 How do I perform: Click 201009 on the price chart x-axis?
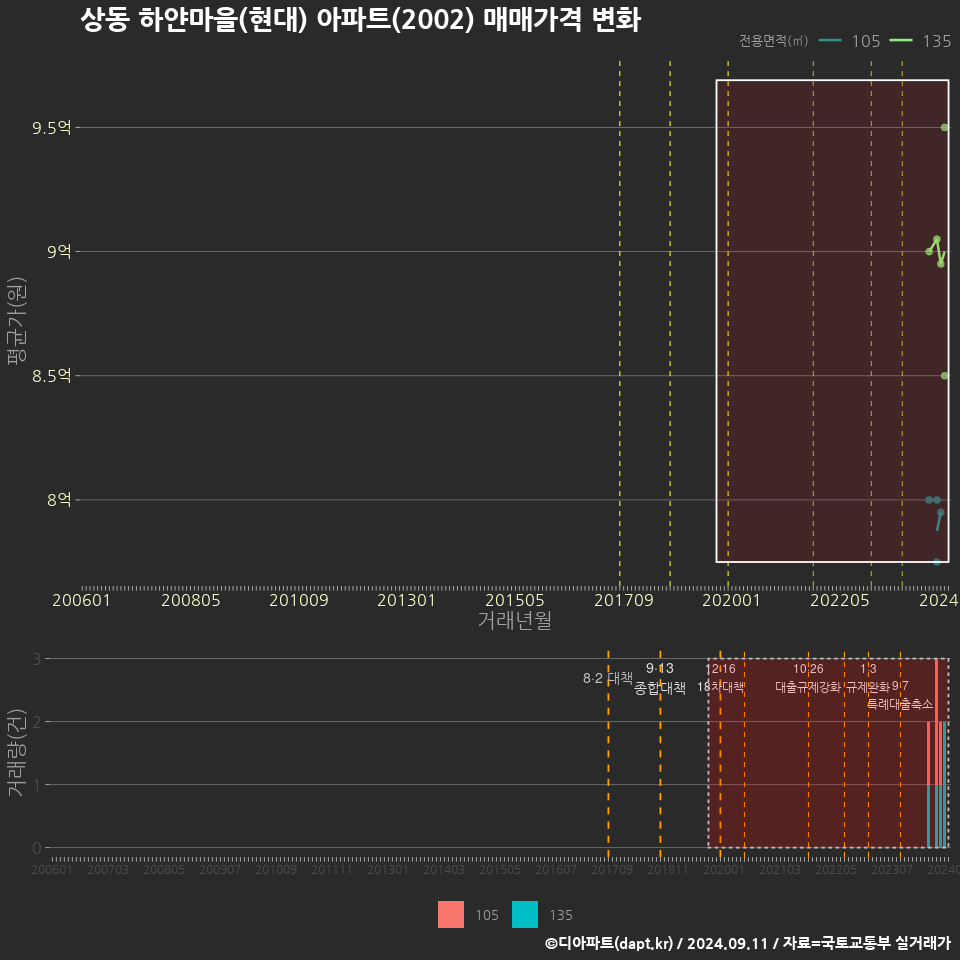pyautogui.click(x=299, y=600)
